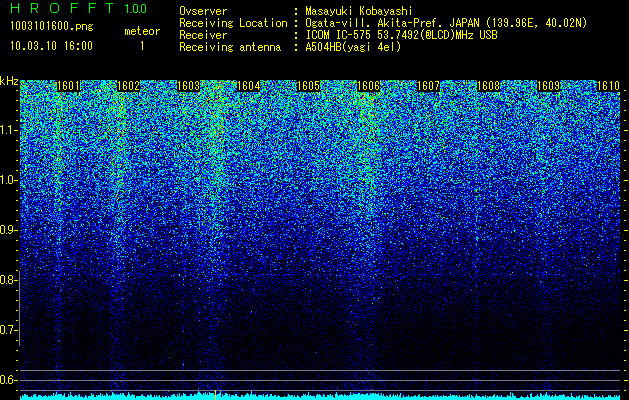Click the 0.7 frequency axis label

pos(7,330)
